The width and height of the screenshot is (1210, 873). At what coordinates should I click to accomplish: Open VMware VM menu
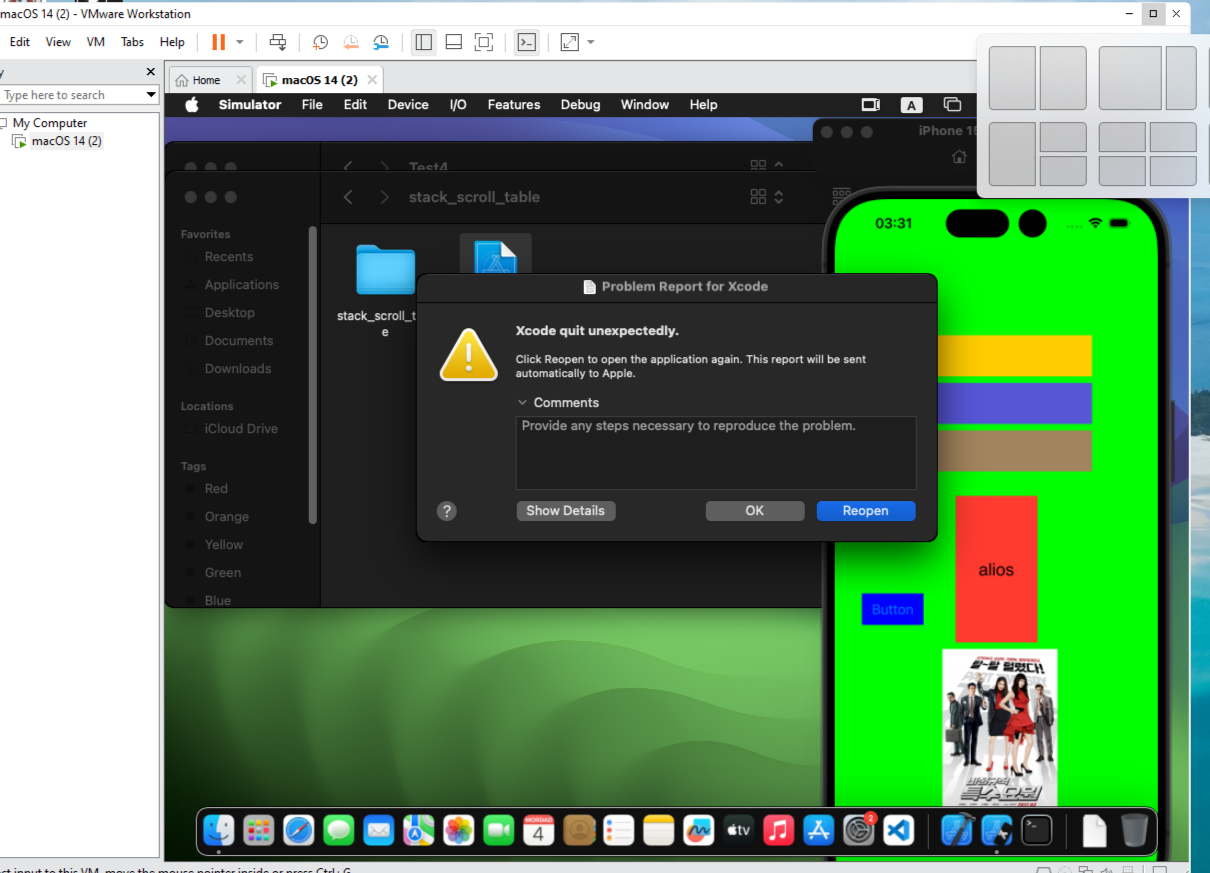click(x=96, y=42)
